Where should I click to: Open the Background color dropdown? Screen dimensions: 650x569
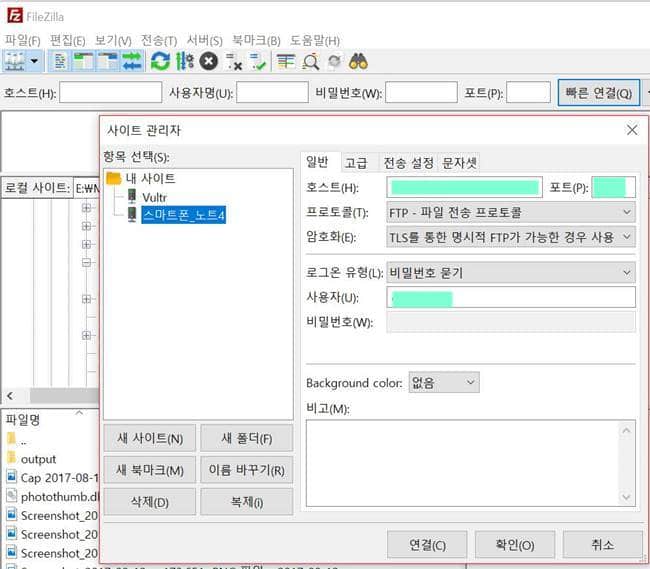[444, 382]
